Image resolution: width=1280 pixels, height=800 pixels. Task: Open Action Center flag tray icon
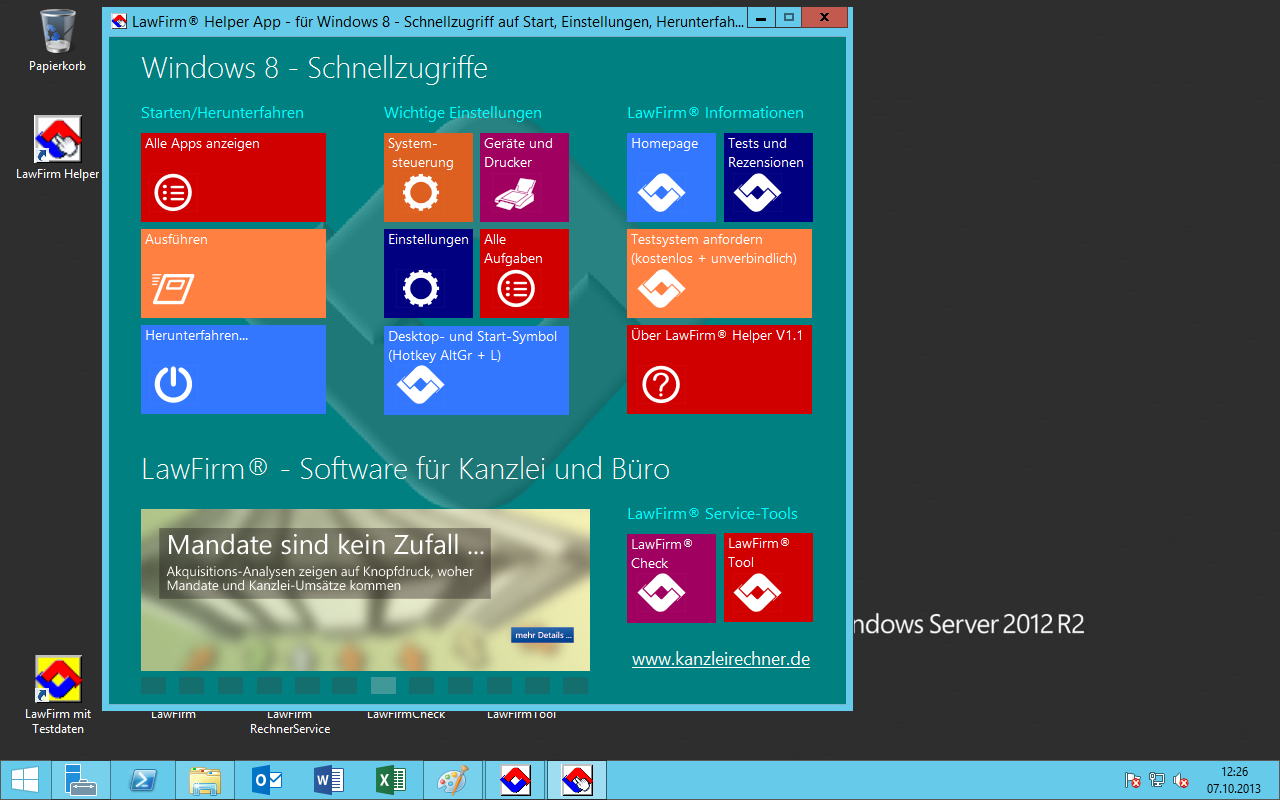pyautogui.click(x=1133, y=780)
